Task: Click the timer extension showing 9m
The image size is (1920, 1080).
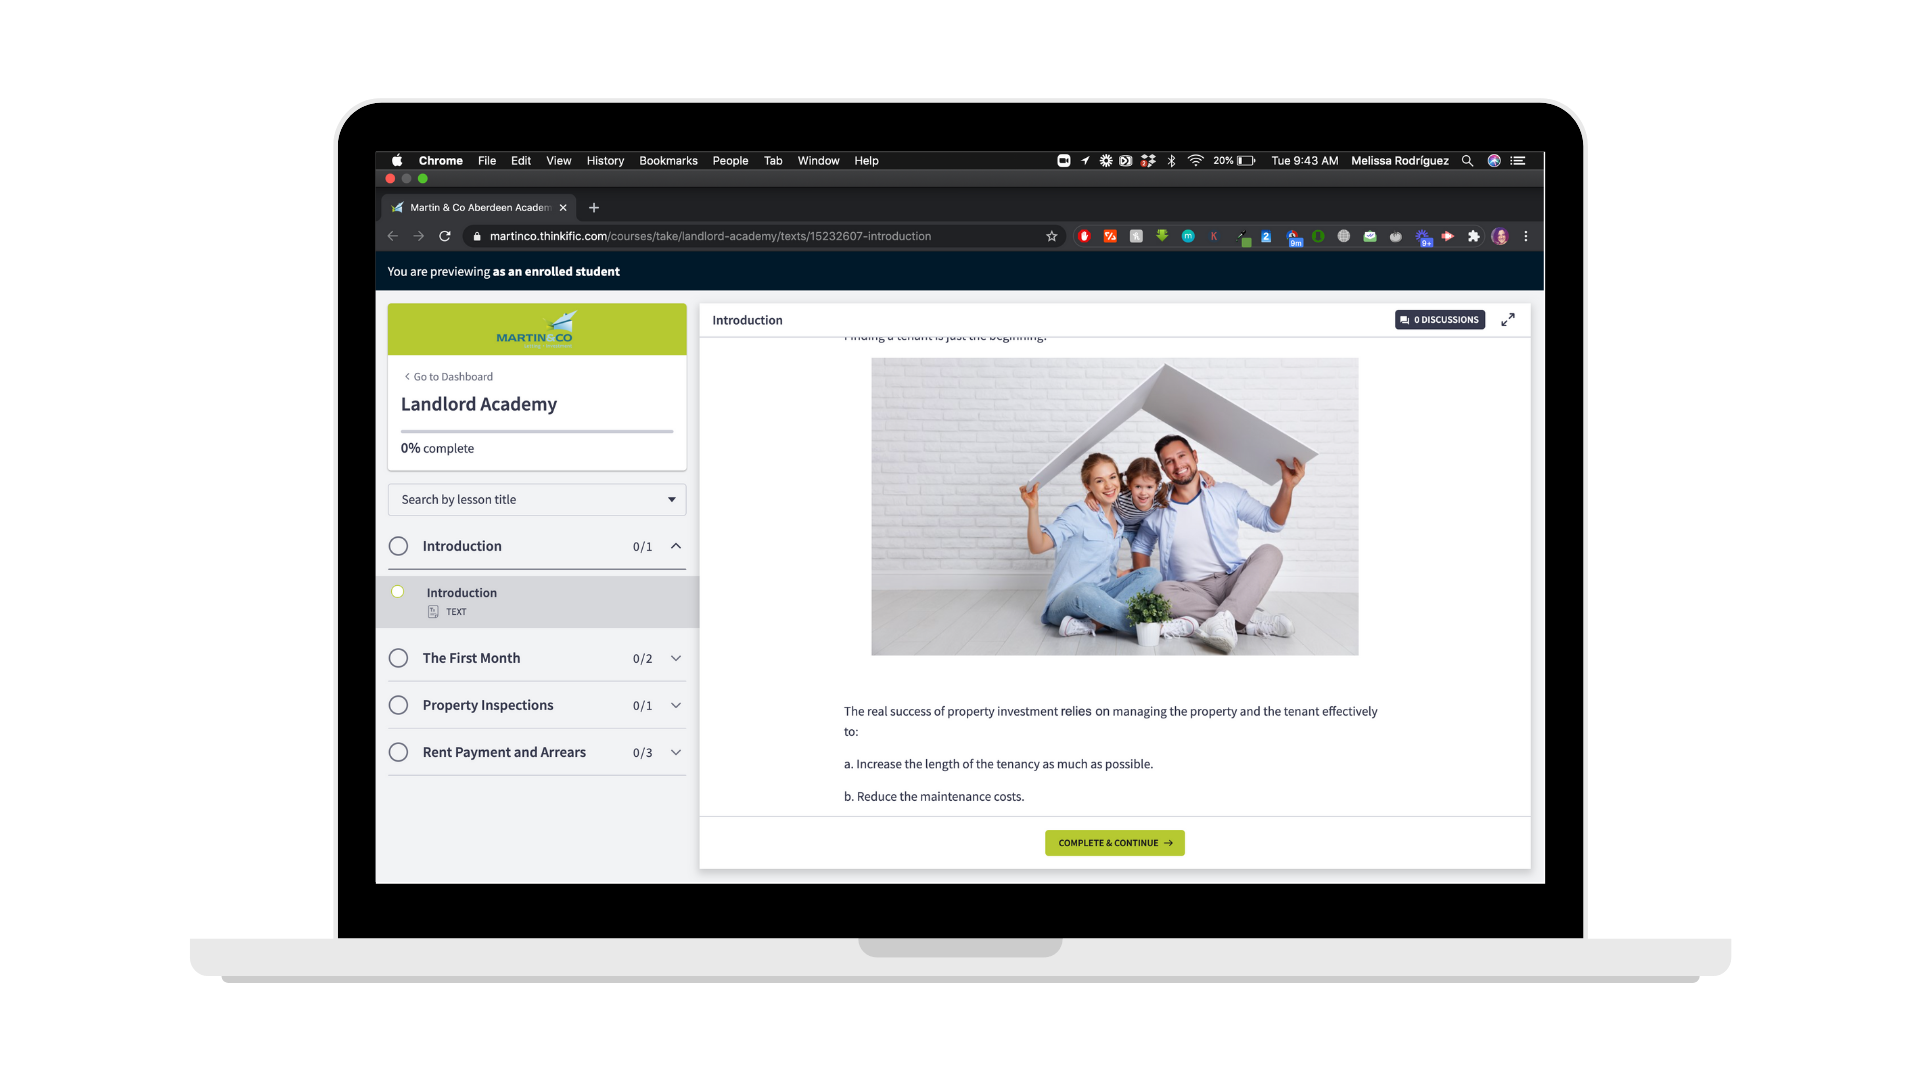Action: [x=1294, y=238]
